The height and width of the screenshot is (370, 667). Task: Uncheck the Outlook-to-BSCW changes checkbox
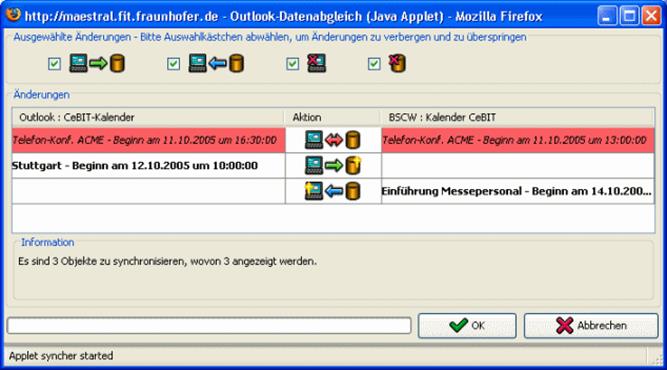click(54, 64)
